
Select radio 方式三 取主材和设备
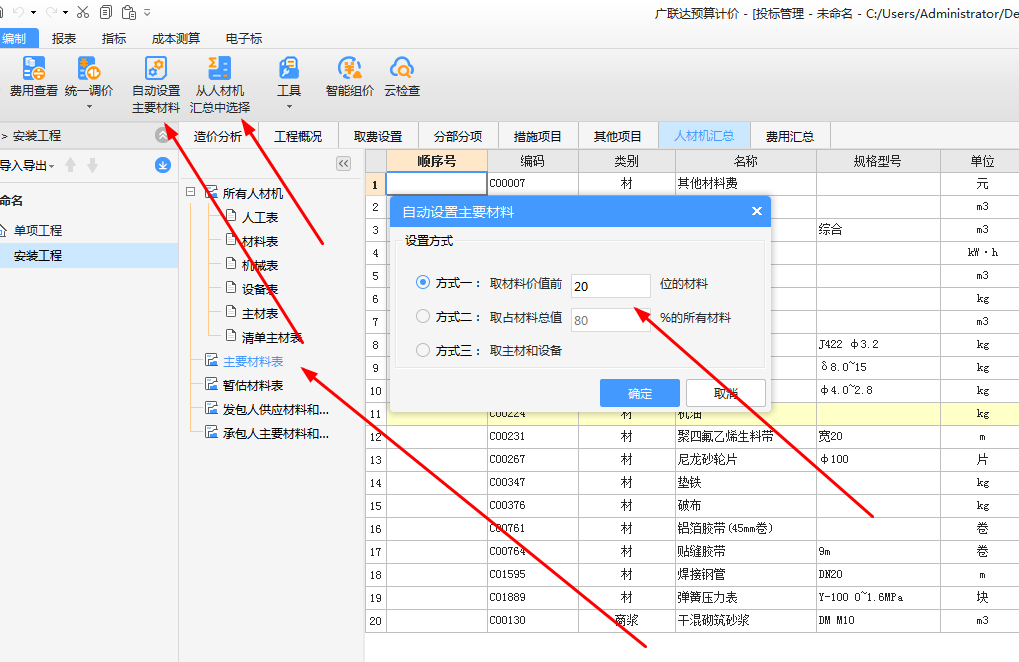point(423,350)
